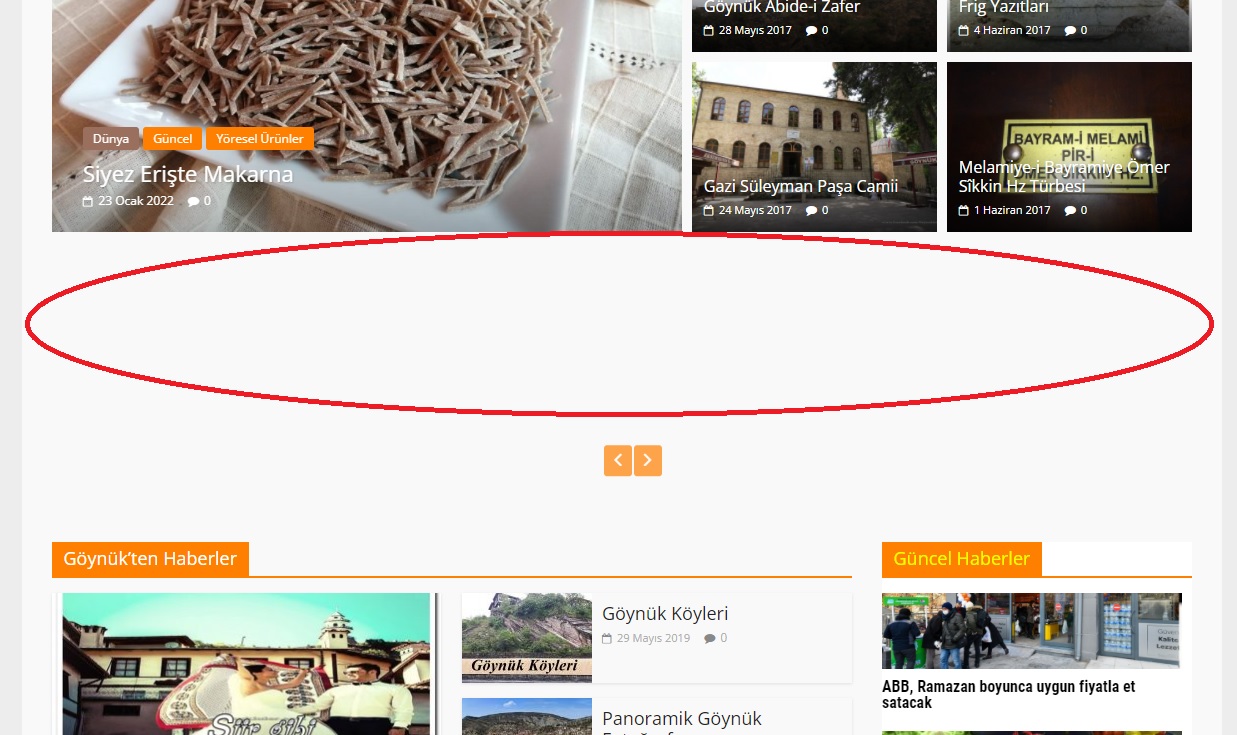The image size is (1237, 735).
Task: Click comment icon under Göynük Köyleri
Action: 710,638
